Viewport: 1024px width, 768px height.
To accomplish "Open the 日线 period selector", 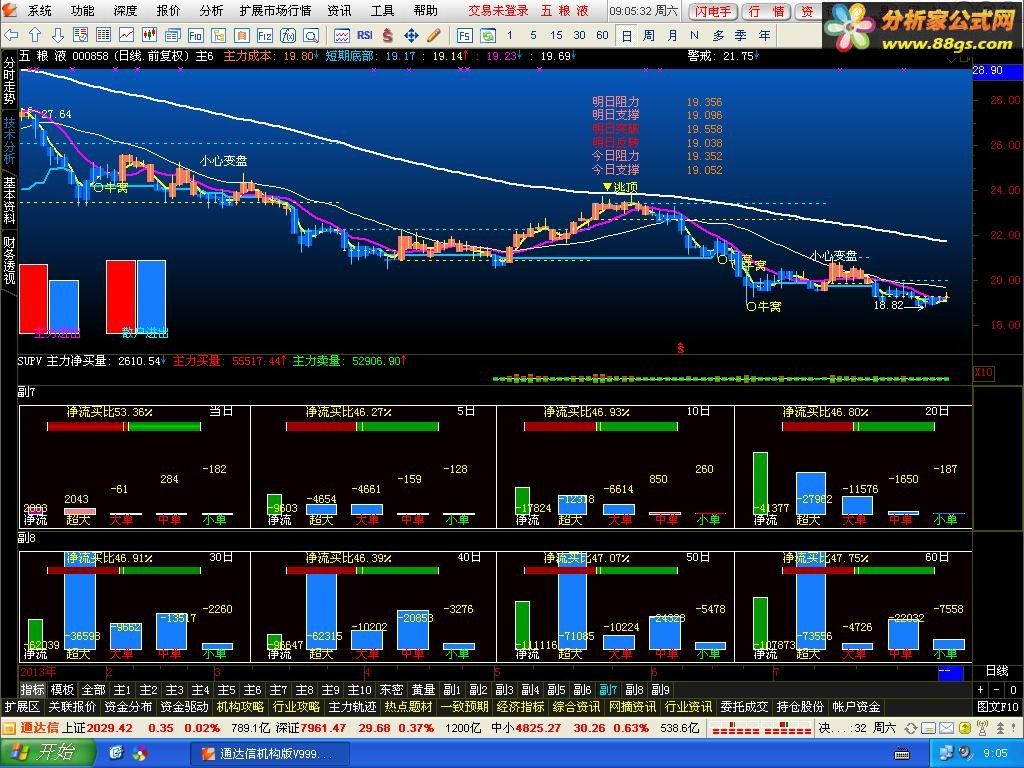I will [997, 671].
